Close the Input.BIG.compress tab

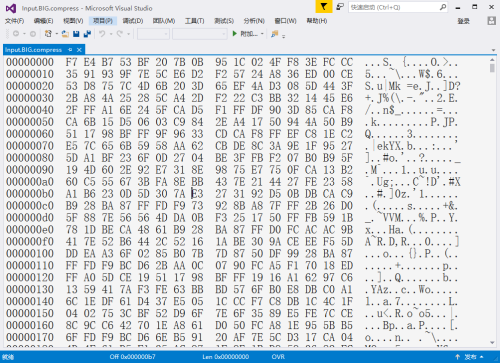coord(79,50)
